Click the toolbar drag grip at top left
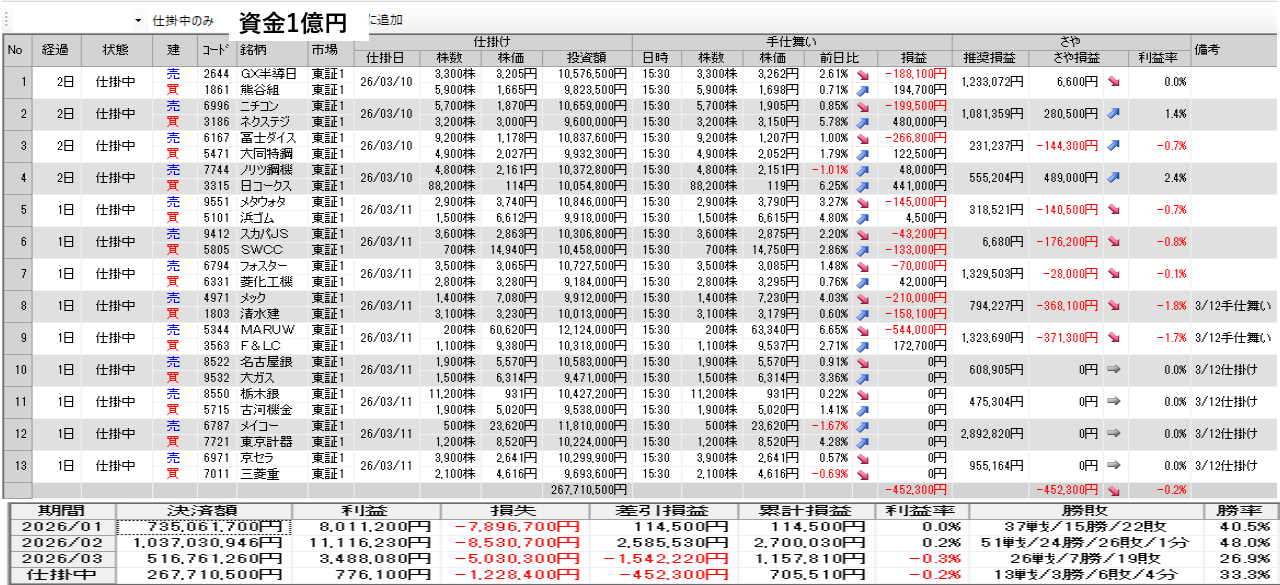This screenshot has width=1280, height=585. click(5, 20)
